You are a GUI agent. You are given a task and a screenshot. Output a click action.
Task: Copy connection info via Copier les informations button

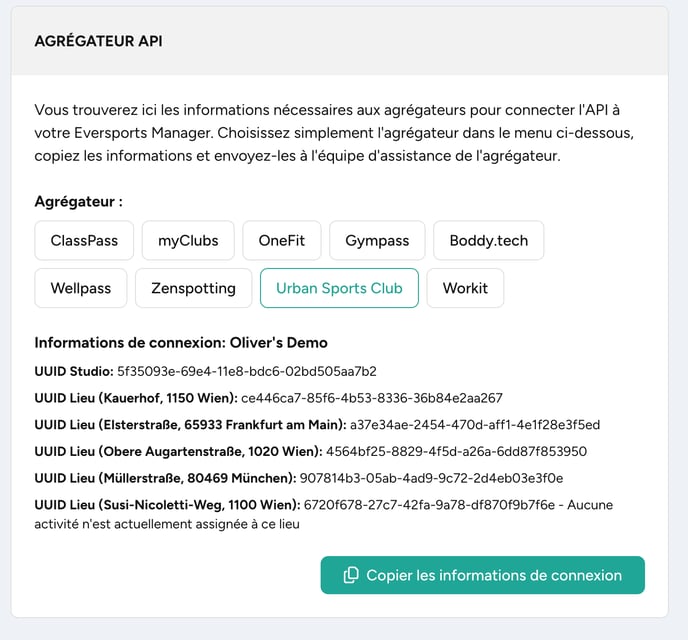483,575
